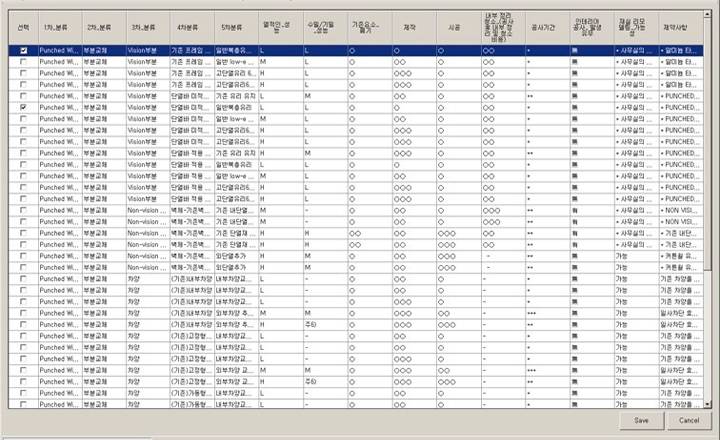This screenshot has width=720, height=440.
Task: Click the 제약사항 column header
Action: tap(680, 28)
